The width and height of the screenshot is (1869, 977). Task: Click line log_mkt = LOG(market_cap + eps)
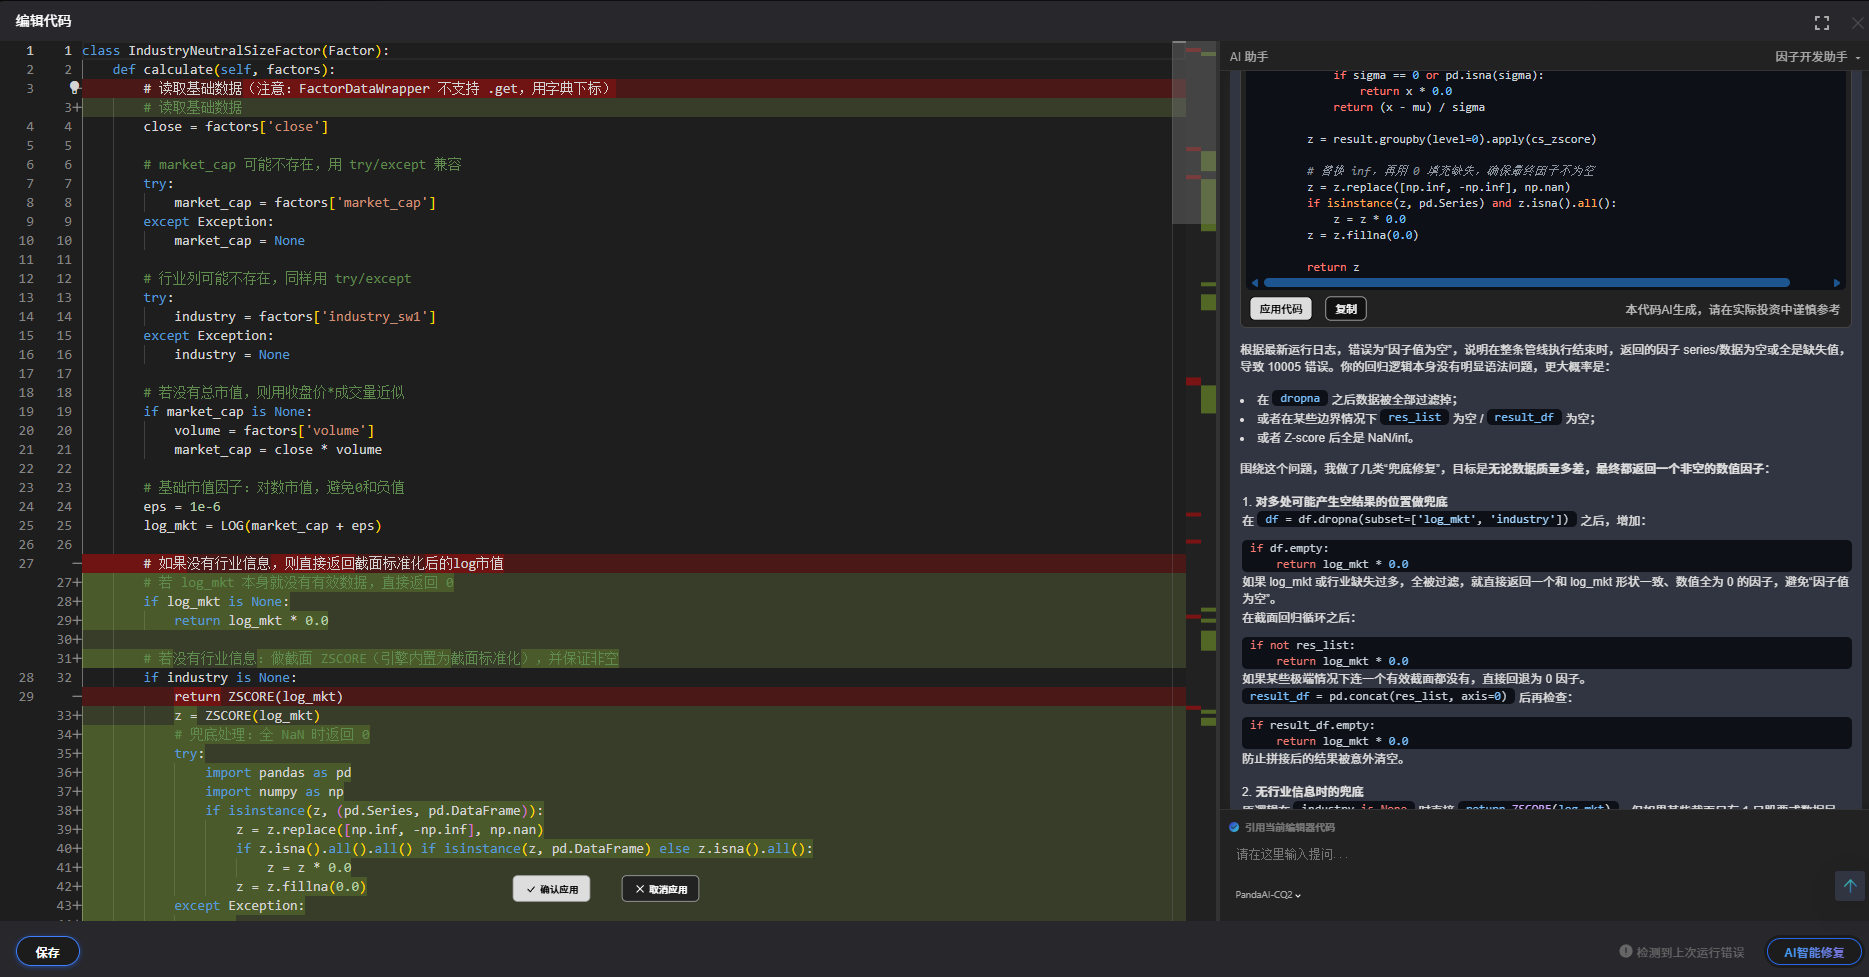(262, 525)
